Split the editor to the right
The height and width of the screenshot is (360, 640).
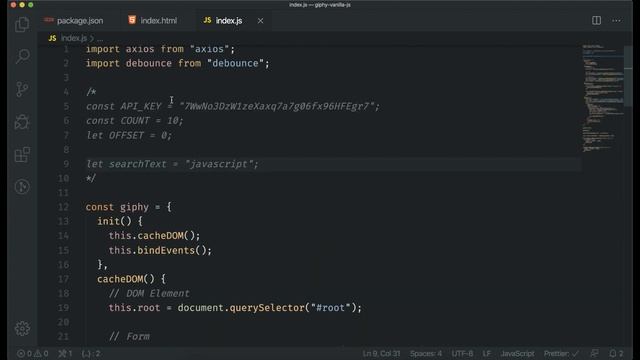pyautogui.click(x=596, y=20)
